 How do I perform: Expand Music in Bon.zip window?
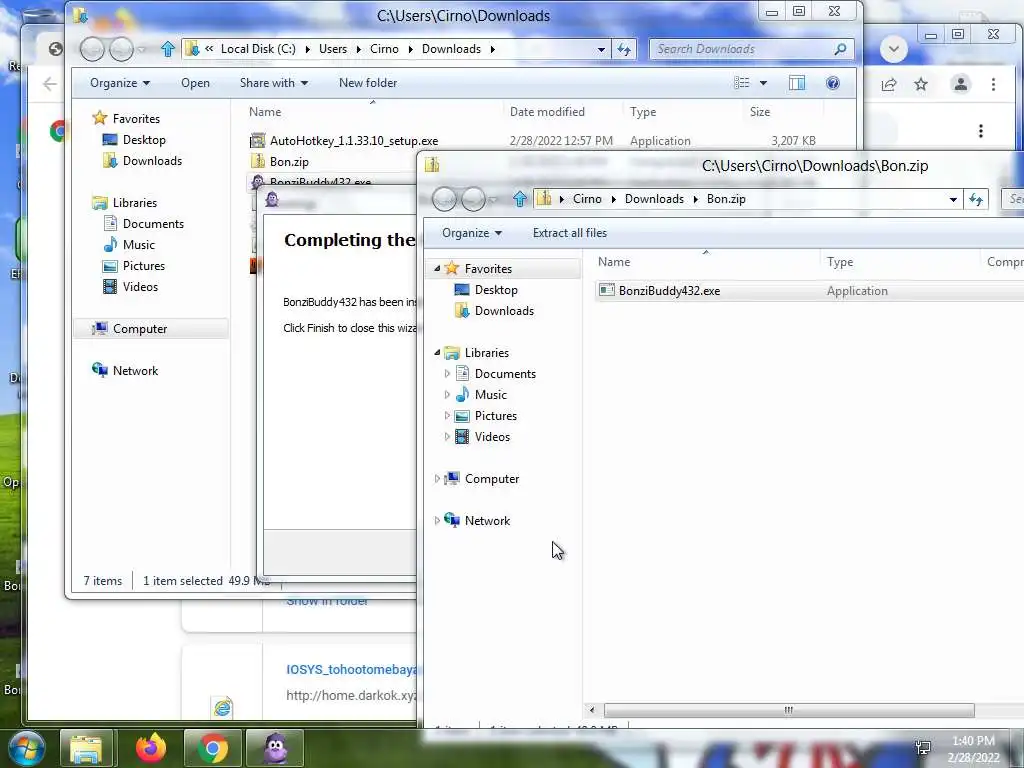click(x=447, y=394)
